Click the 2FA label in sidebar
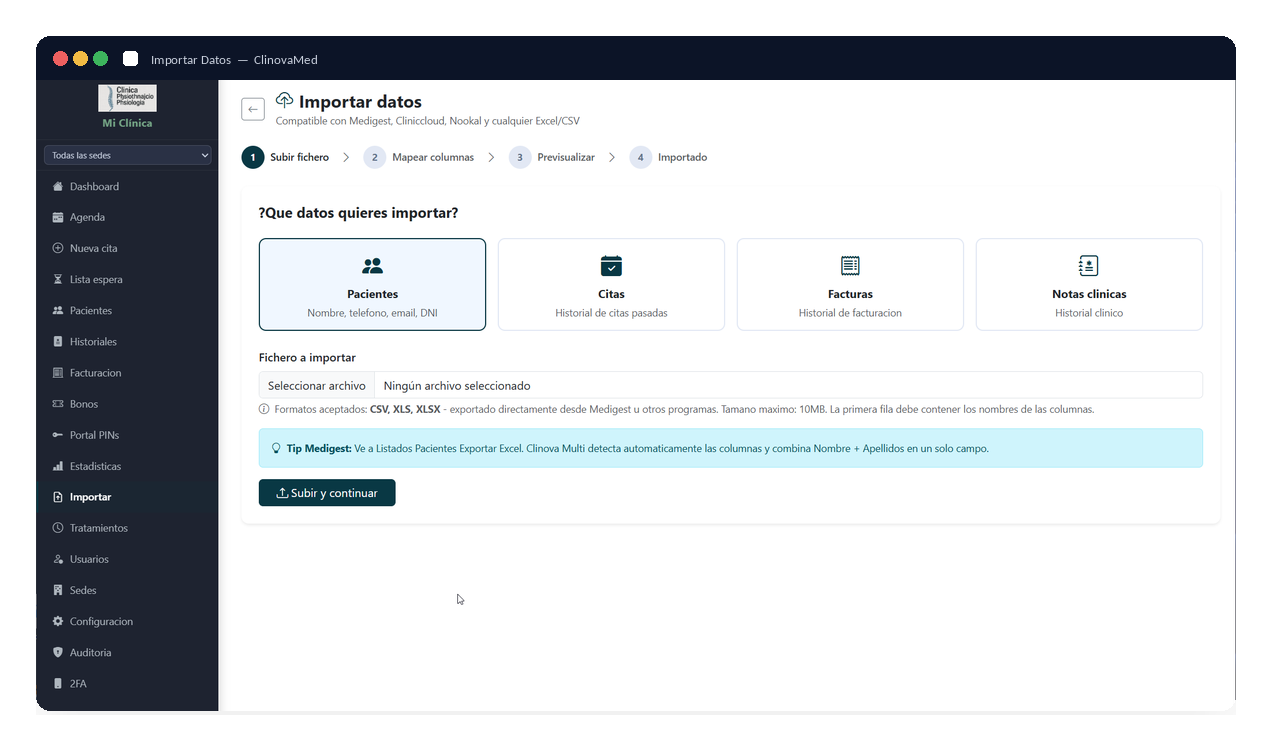The height and width of the screenshot is (747, 1272). (x=79, y=684)
